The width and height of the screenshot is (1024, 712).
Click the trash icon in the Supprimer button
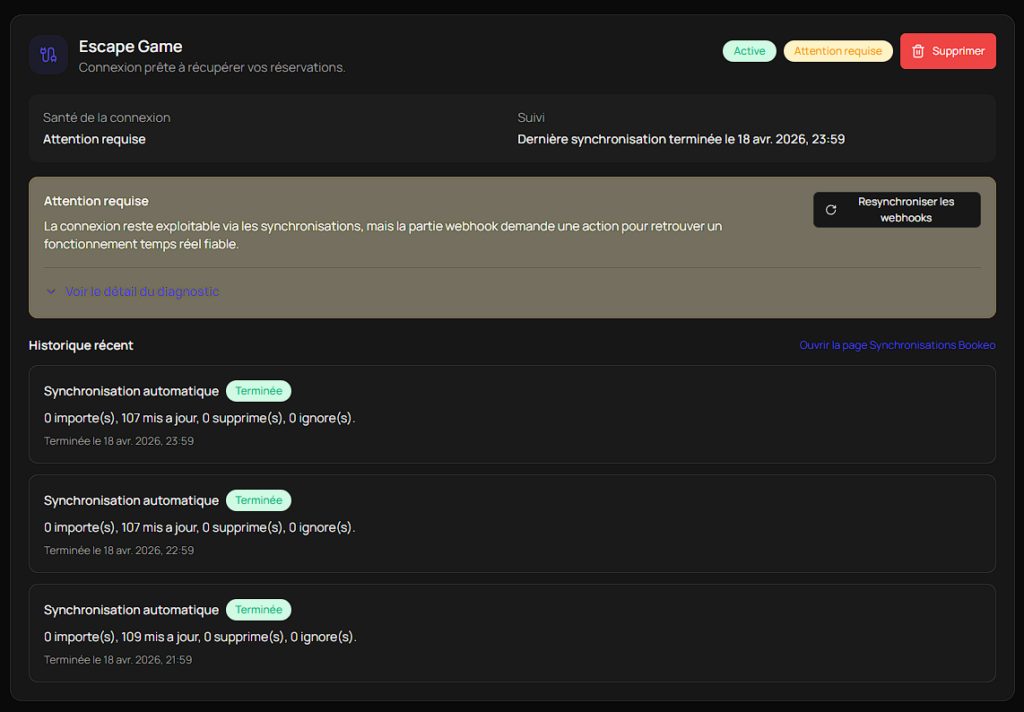pos(918,51)
